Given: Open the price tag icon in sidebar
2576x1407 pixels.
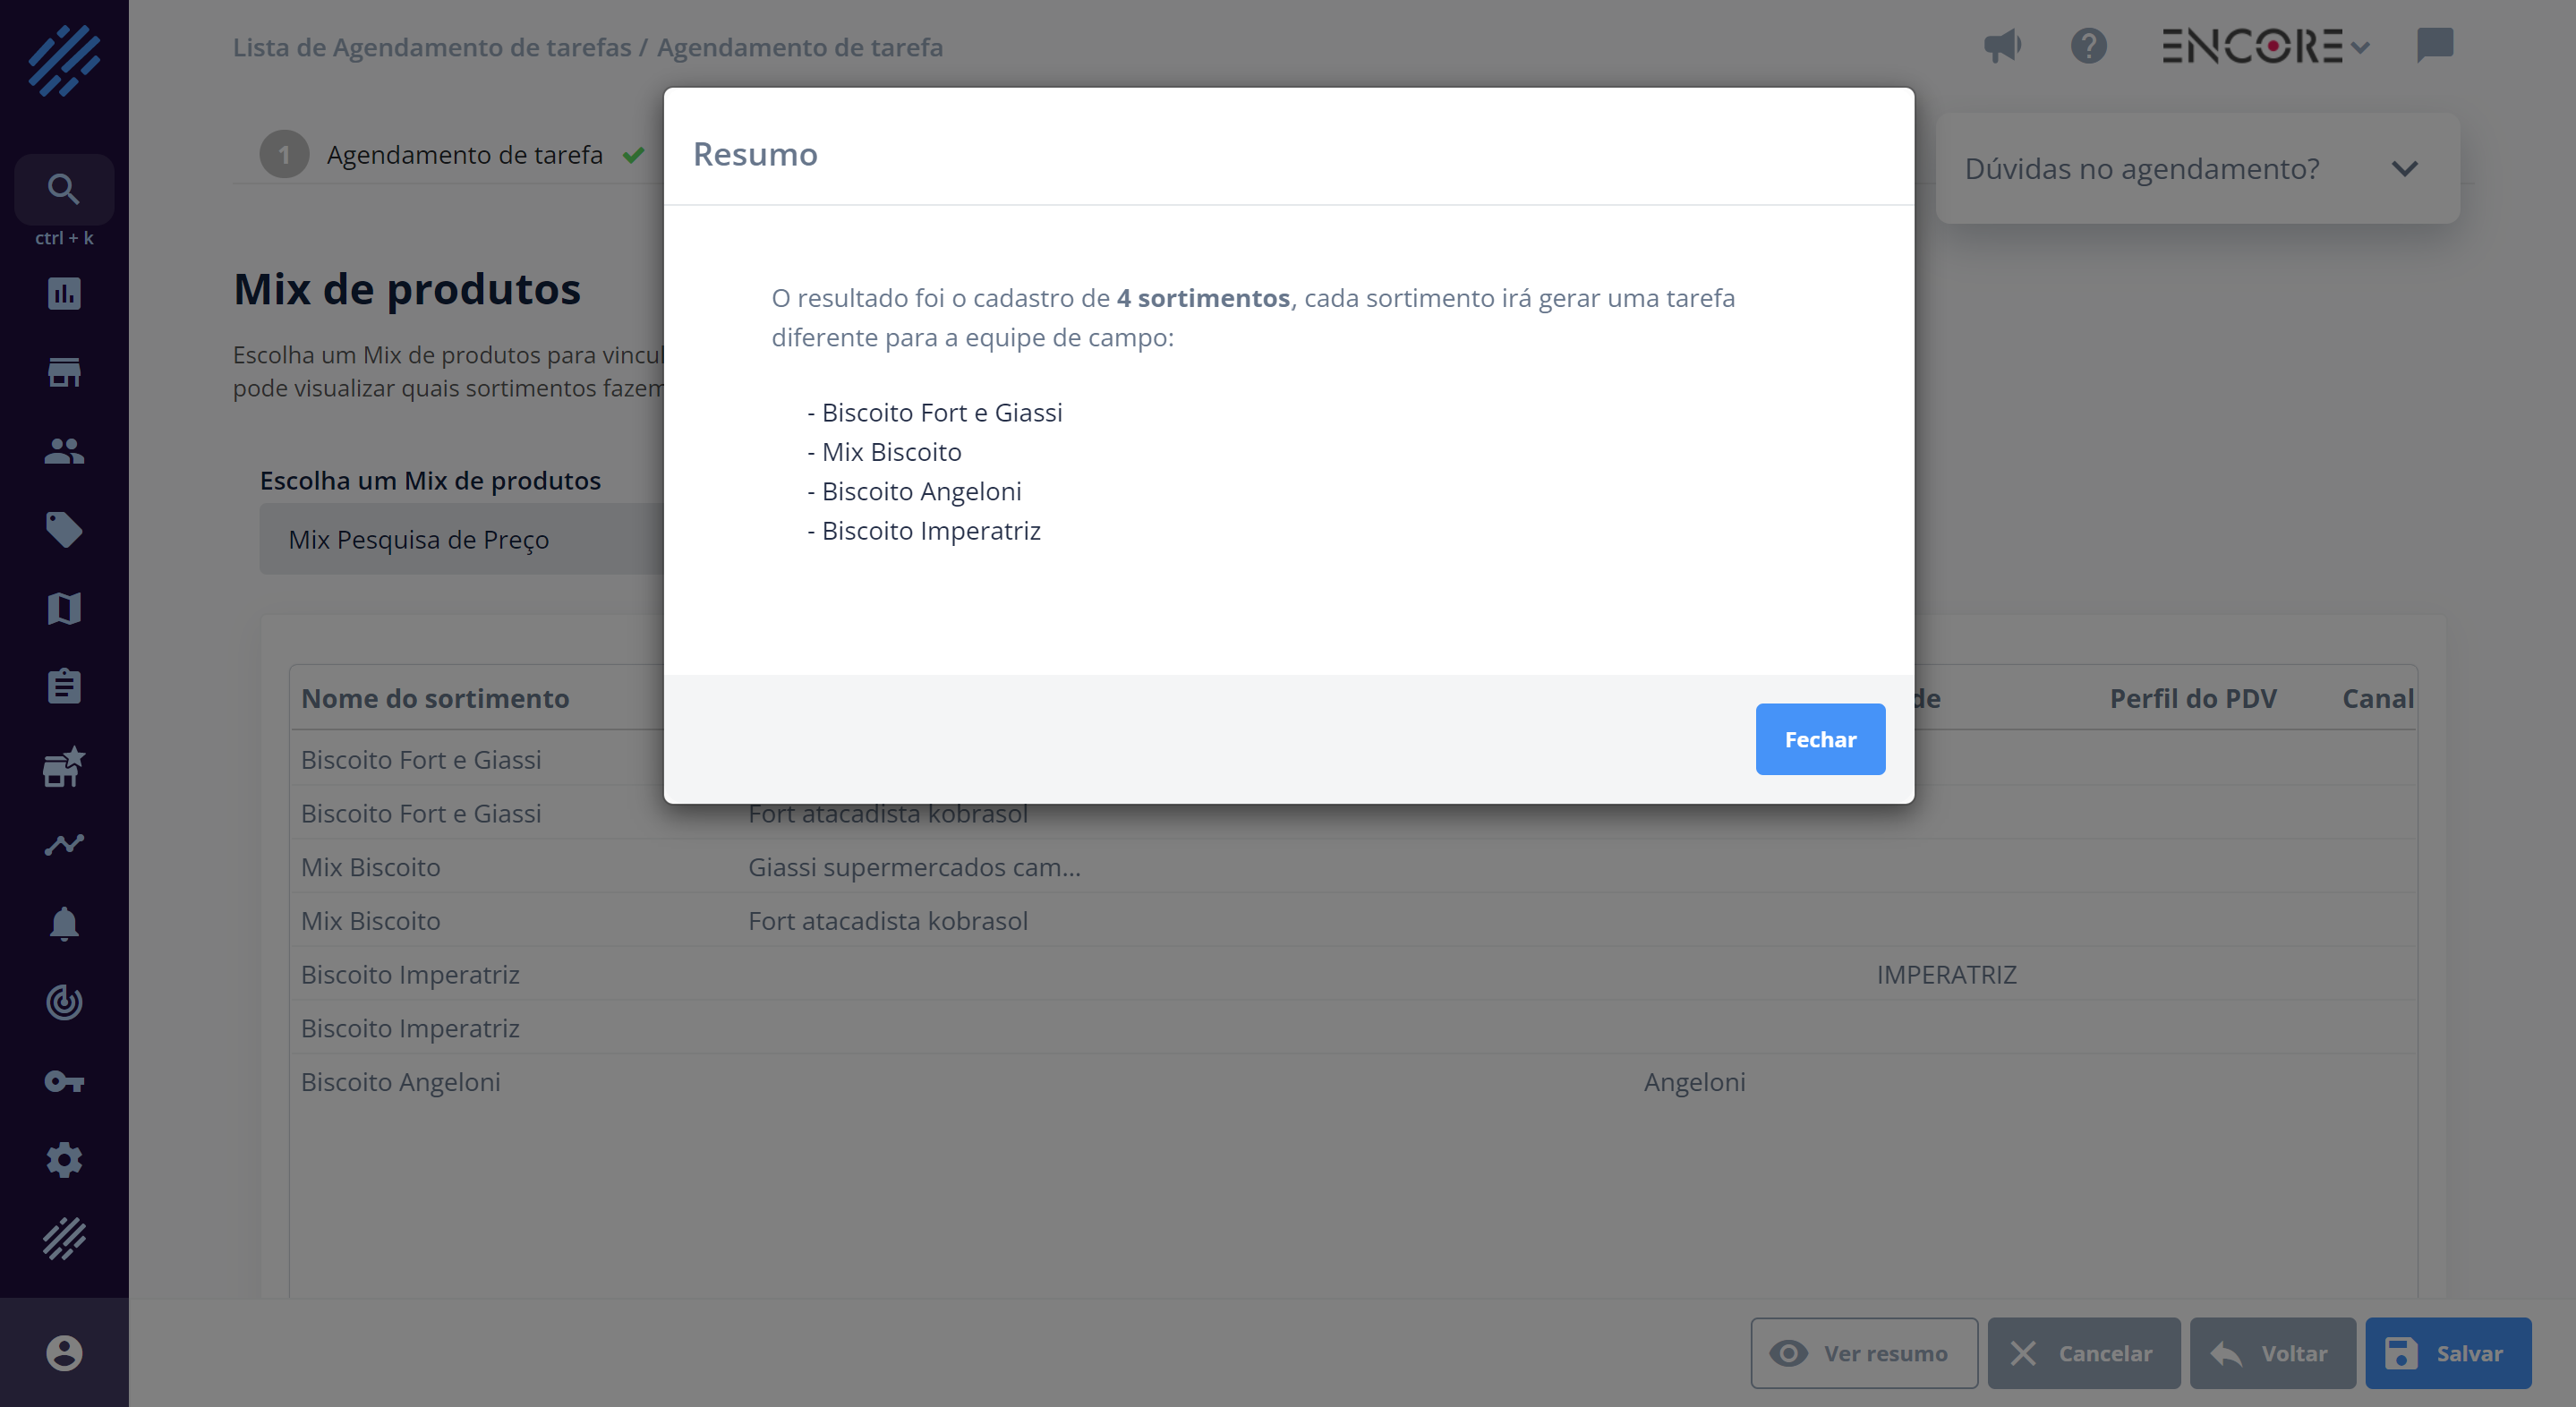Looking at the screenshot, I should (x=64, y=530).
